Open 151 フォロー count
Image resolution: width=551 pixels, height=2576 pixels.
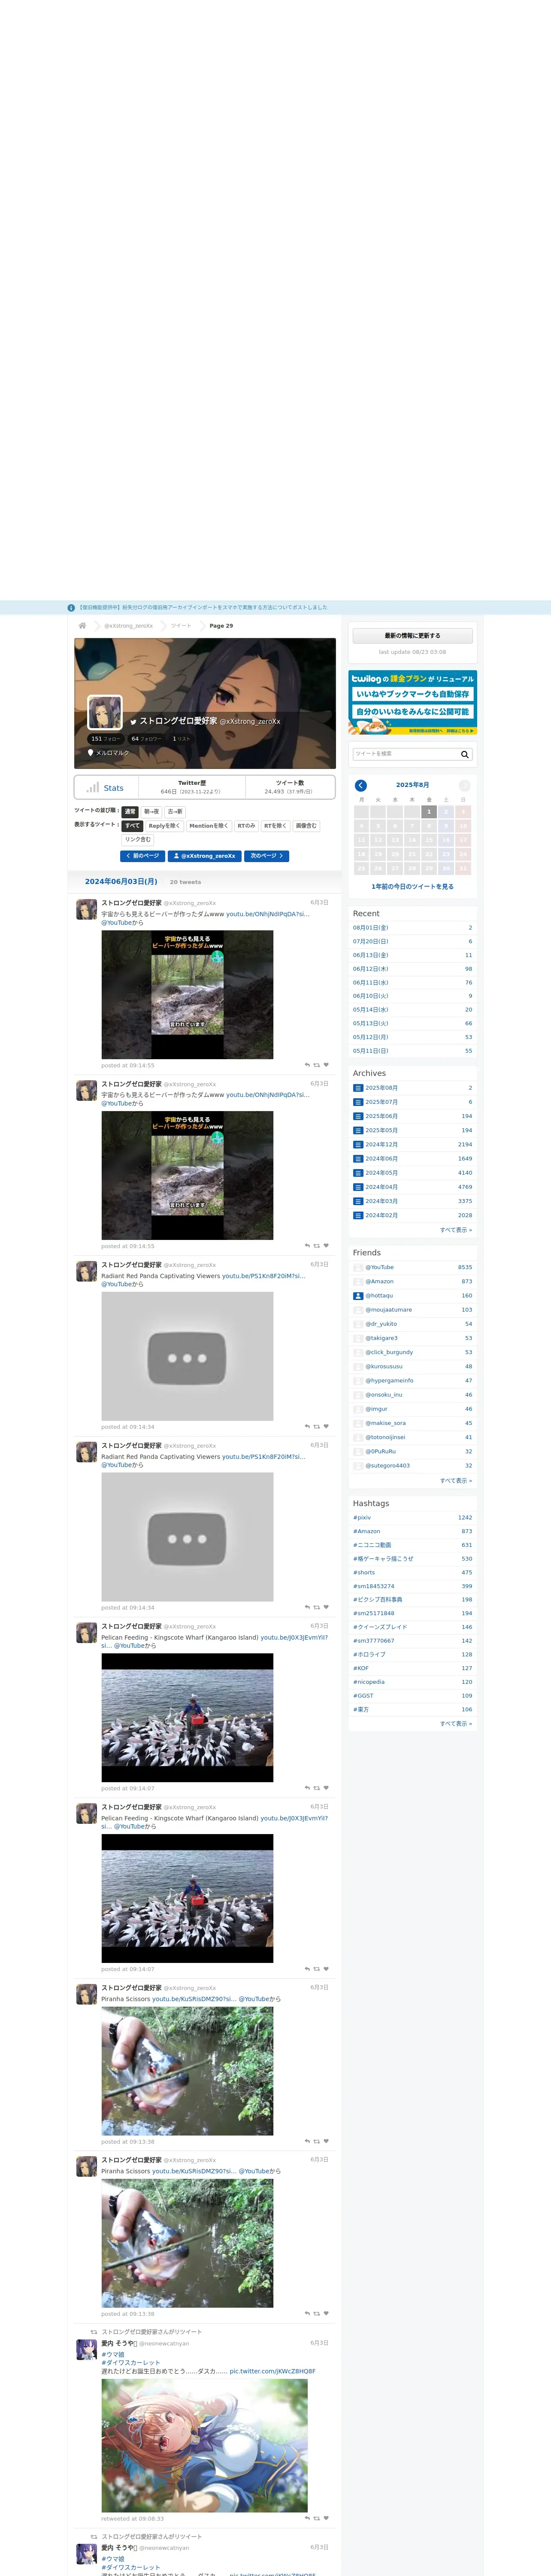105,739
